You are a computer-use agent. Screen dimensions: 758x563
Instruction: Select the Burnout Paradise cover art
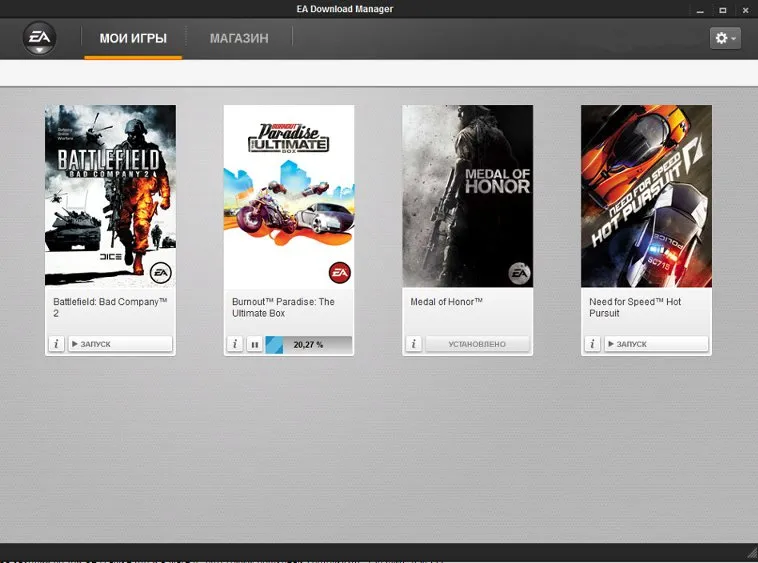click(x=289, y=196)
